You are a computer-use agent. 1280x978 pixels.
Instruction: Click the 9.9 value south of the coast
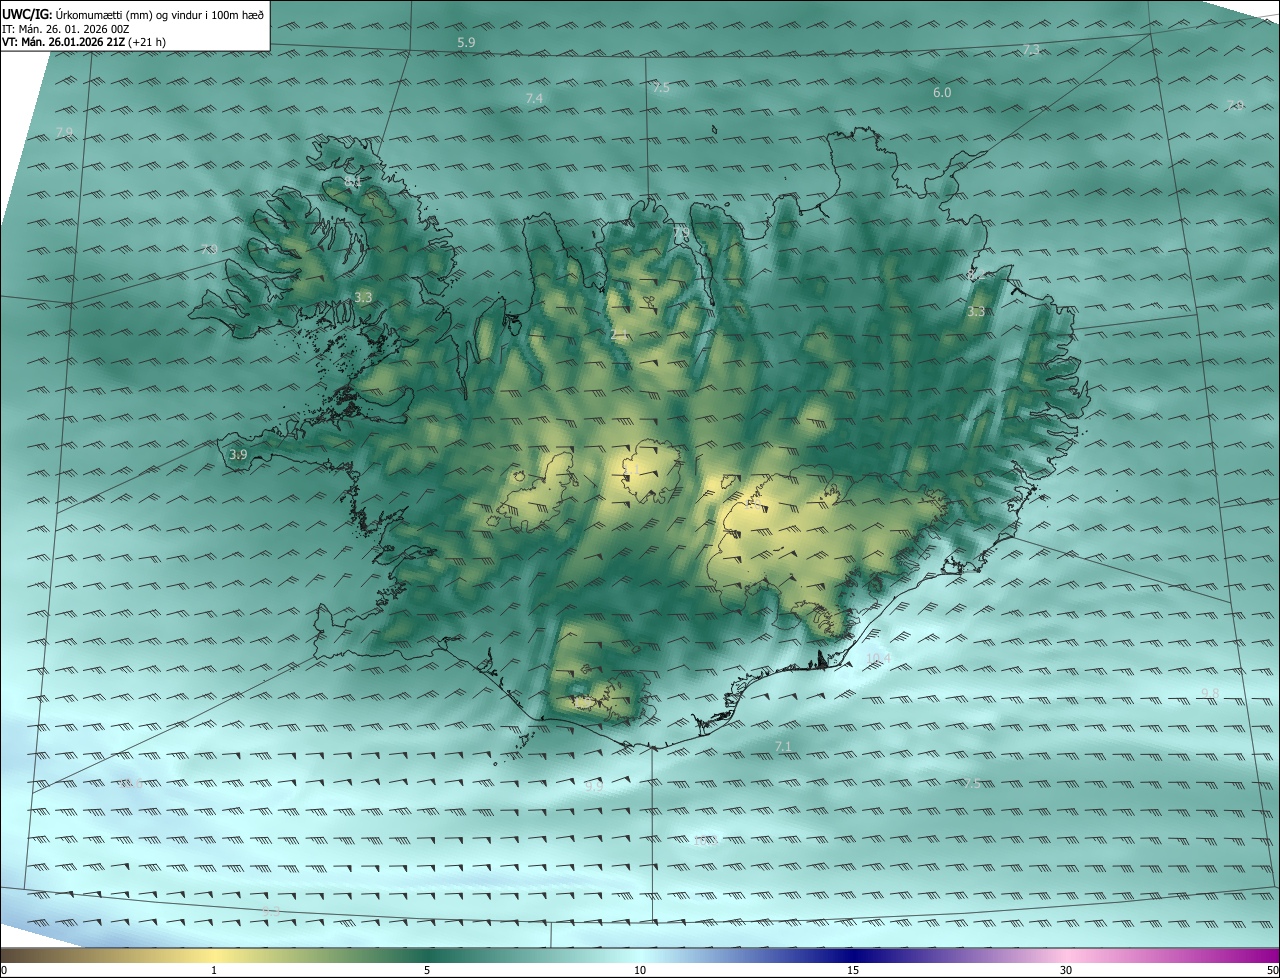coord(594,787)
